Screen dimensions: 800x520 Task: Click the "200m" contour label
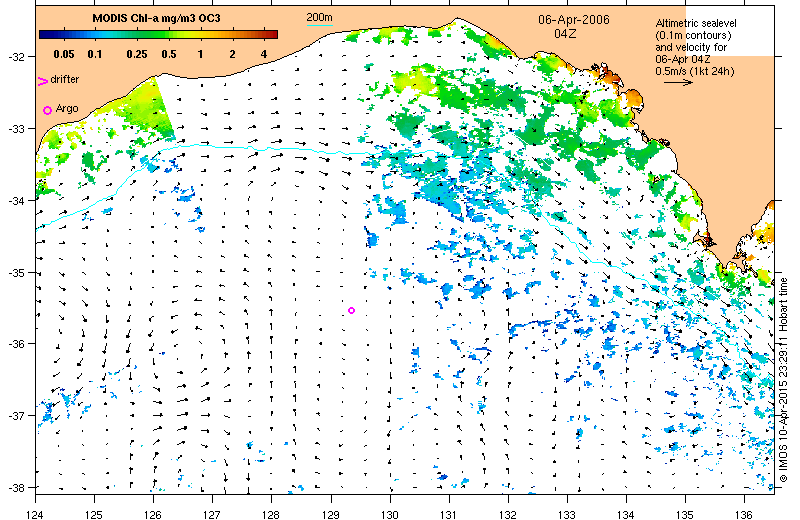319,18
